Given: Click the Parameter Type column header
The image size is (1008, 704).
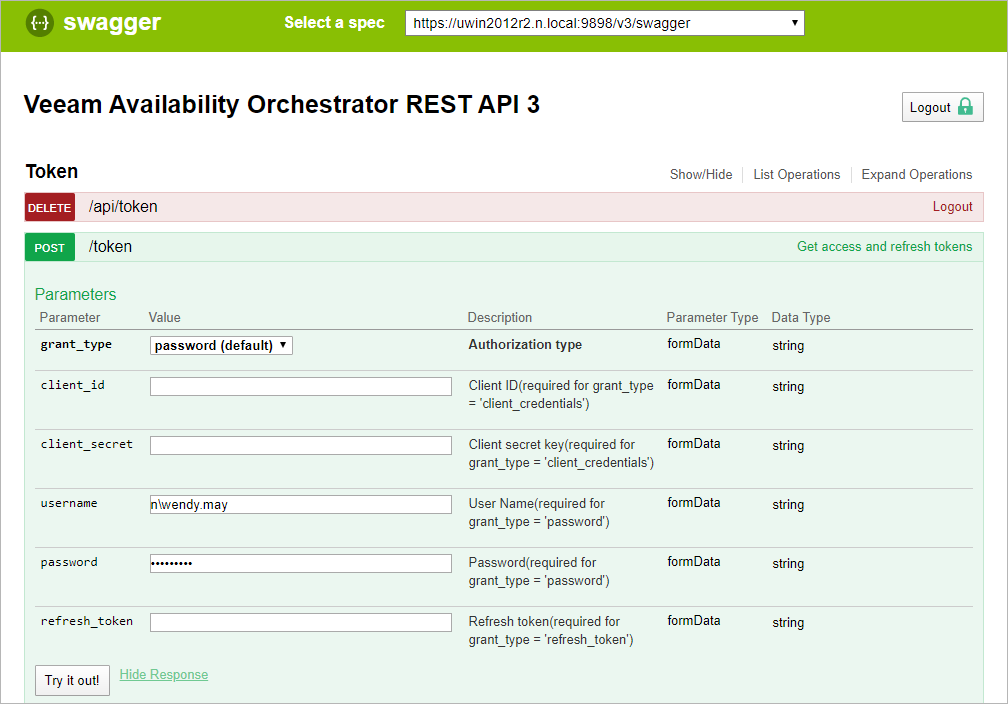Looking at the screenshot, I should 712,318.
